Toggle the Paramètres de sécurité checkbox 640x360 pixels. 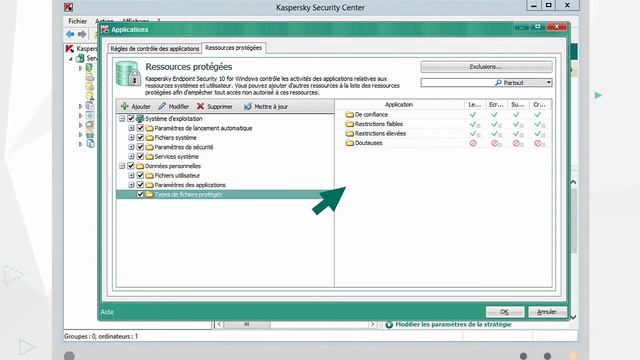(140, 147)
